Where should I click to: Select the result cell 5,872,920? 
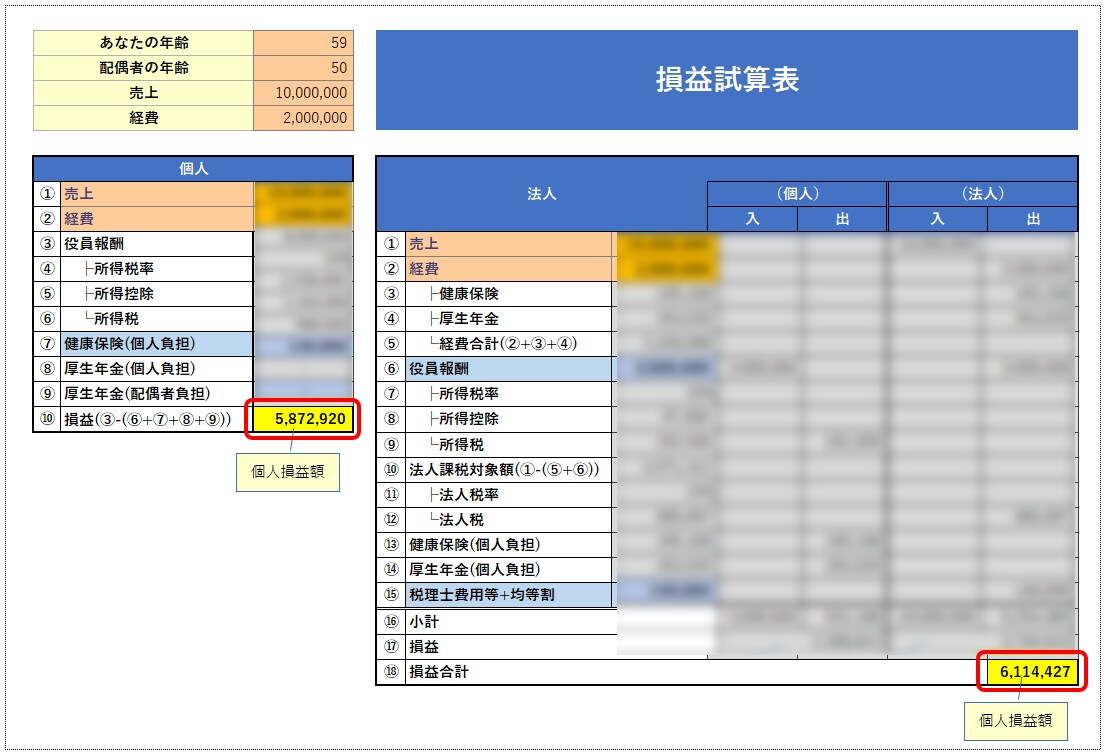(303, 419)
